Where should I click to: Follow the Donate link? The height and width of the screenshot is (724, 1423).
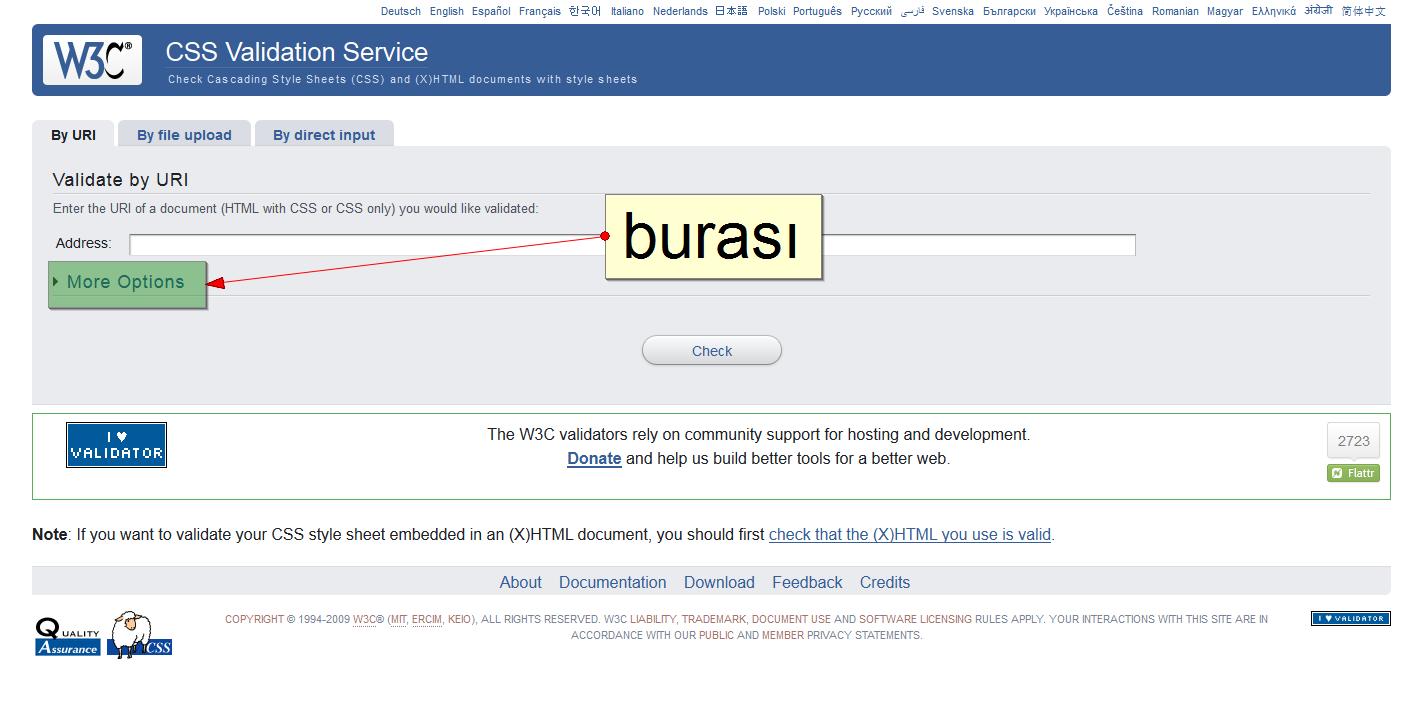tap(594, 459)
